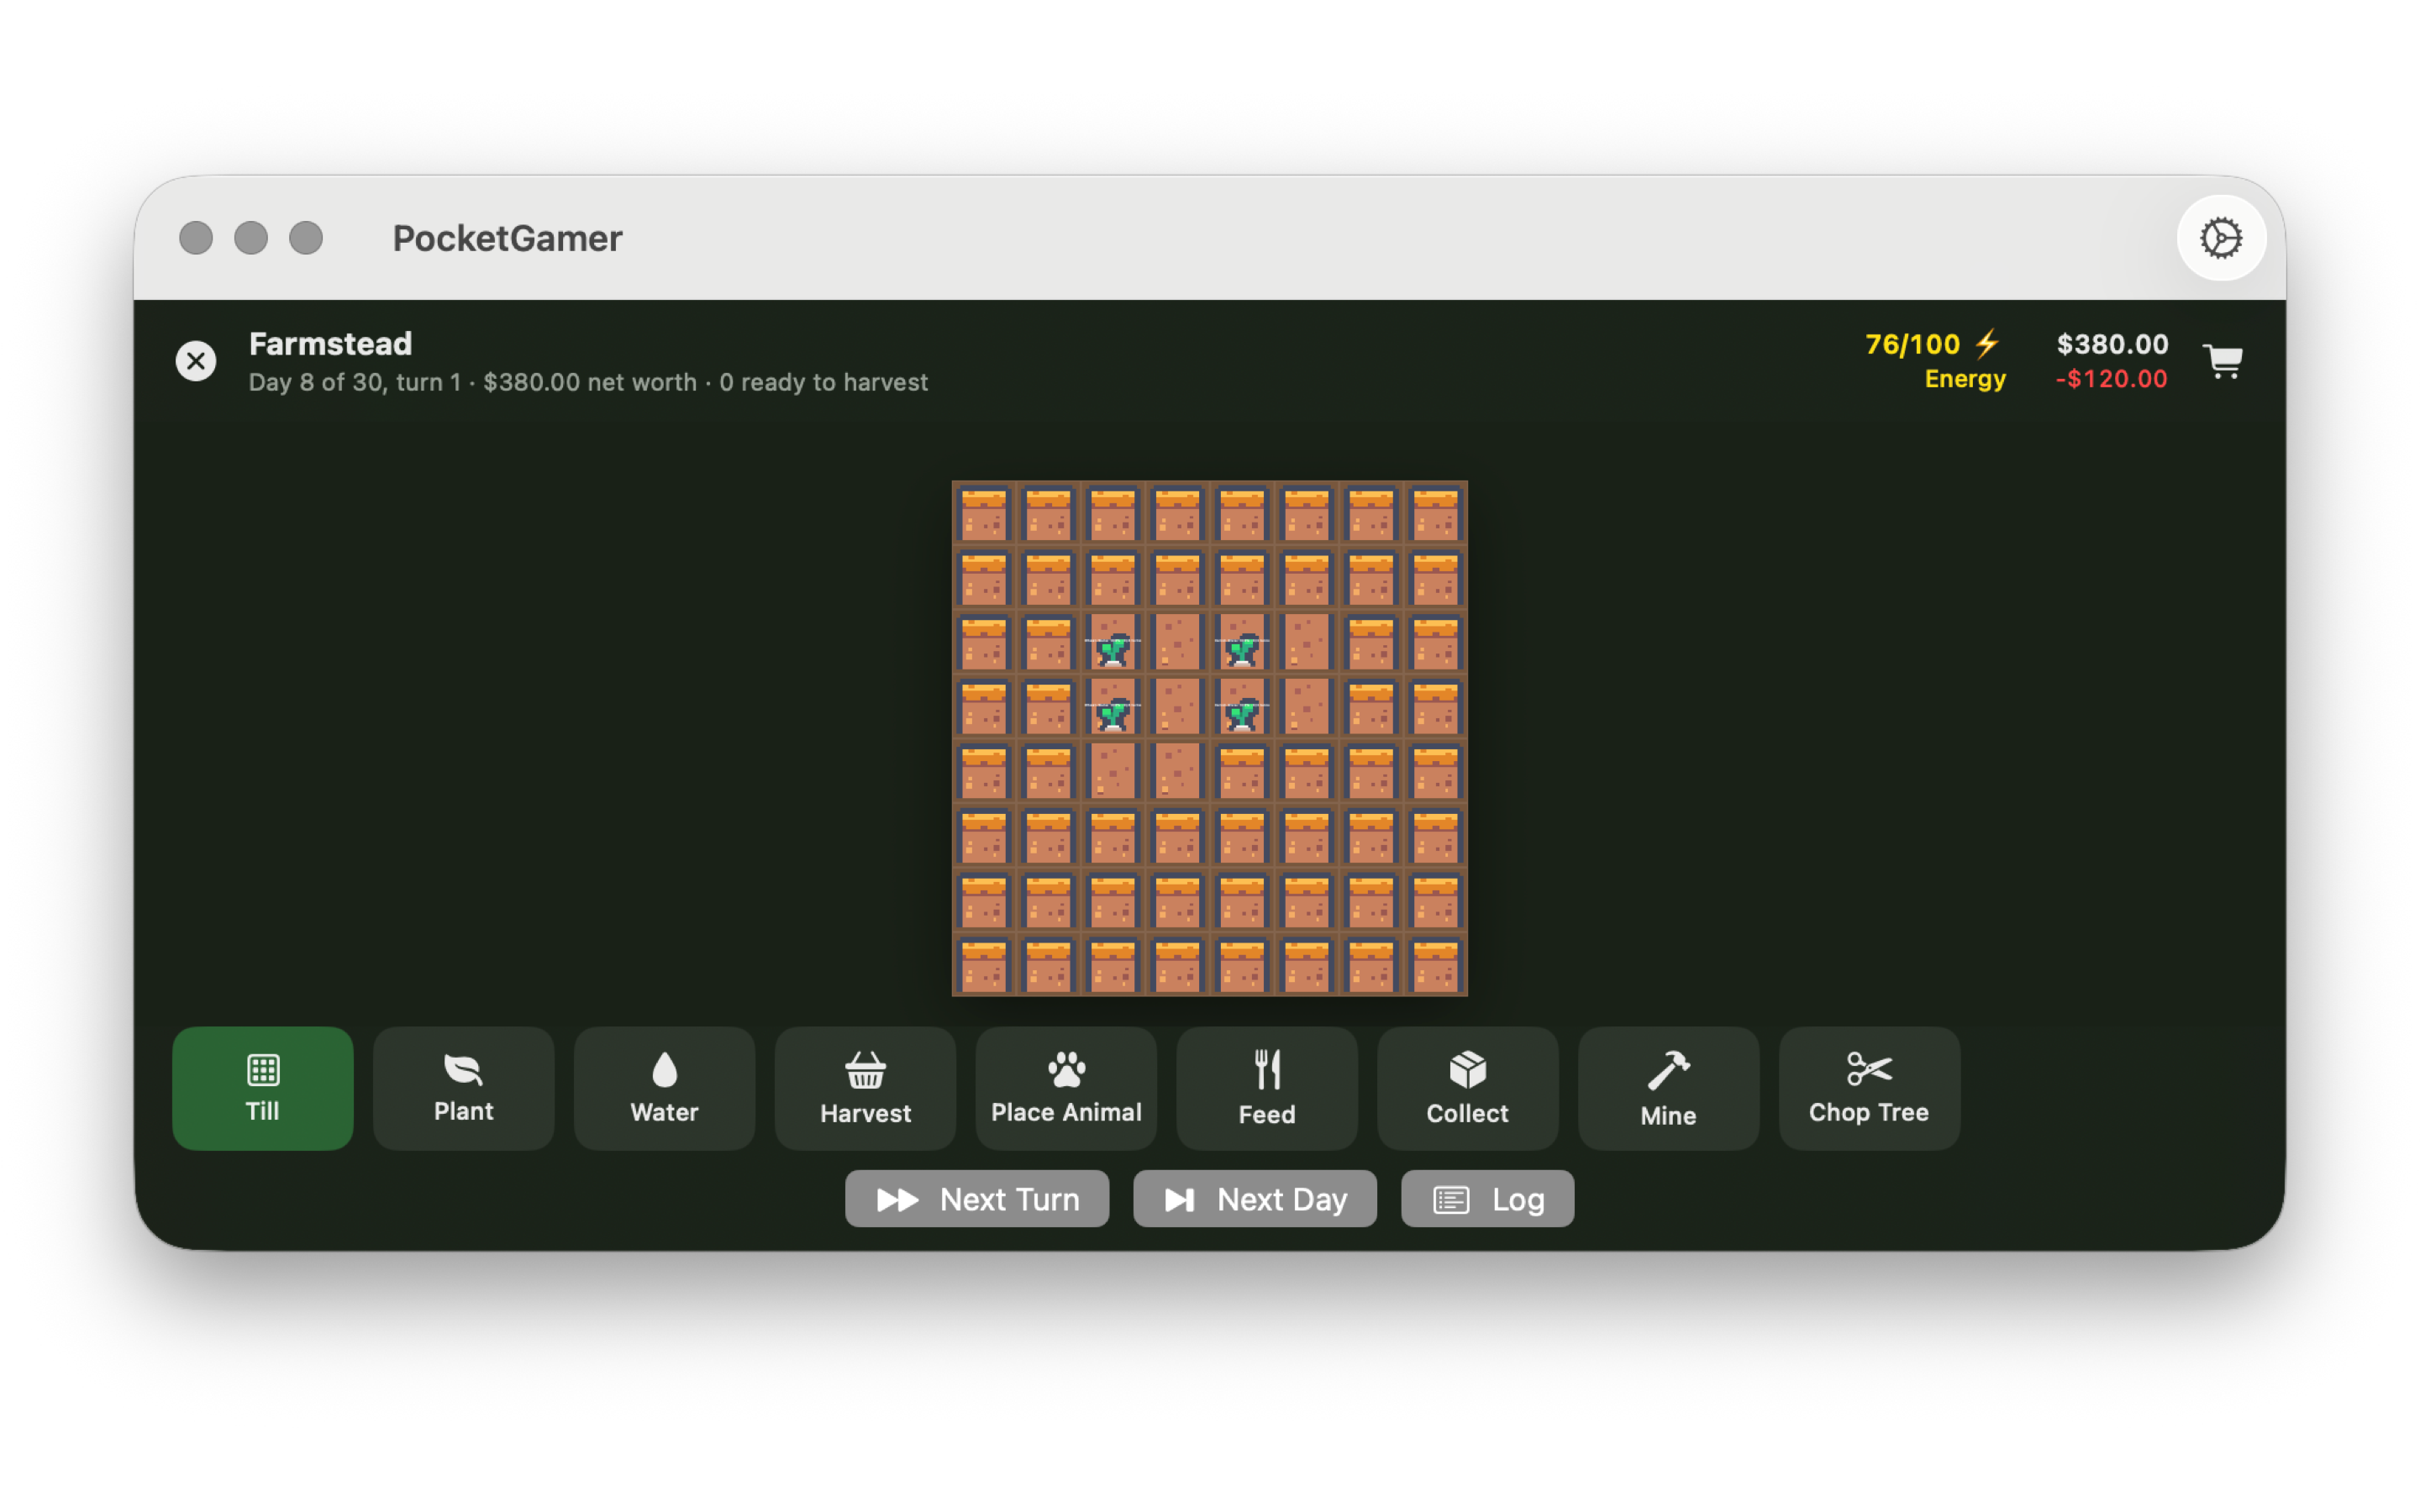Open the shop cart
Viewport: 2420px width, 1512px height.
[2222, 361]
